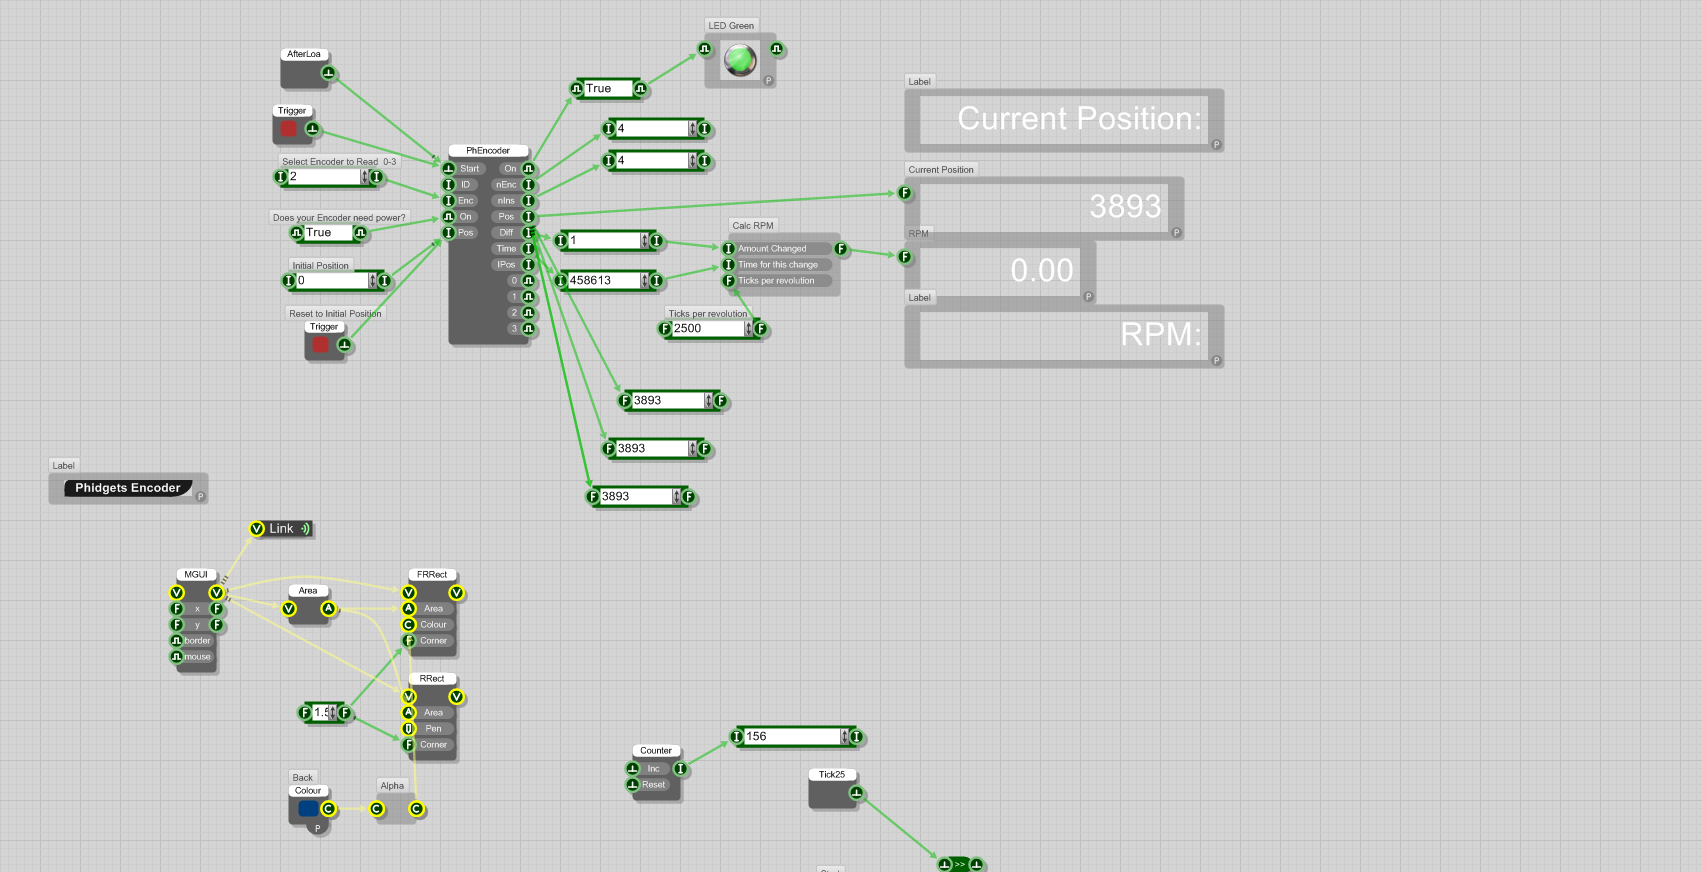The height and width of the screenshot is (872, 1702).
Task: Click the 'Current Position:' label display
Action: [x=1064, y=119]
